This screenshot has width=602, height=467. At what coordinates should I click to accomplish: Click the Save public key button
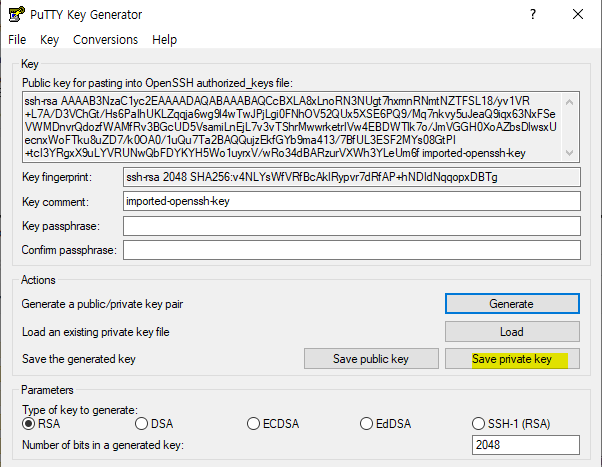click(x=371, y=359)
